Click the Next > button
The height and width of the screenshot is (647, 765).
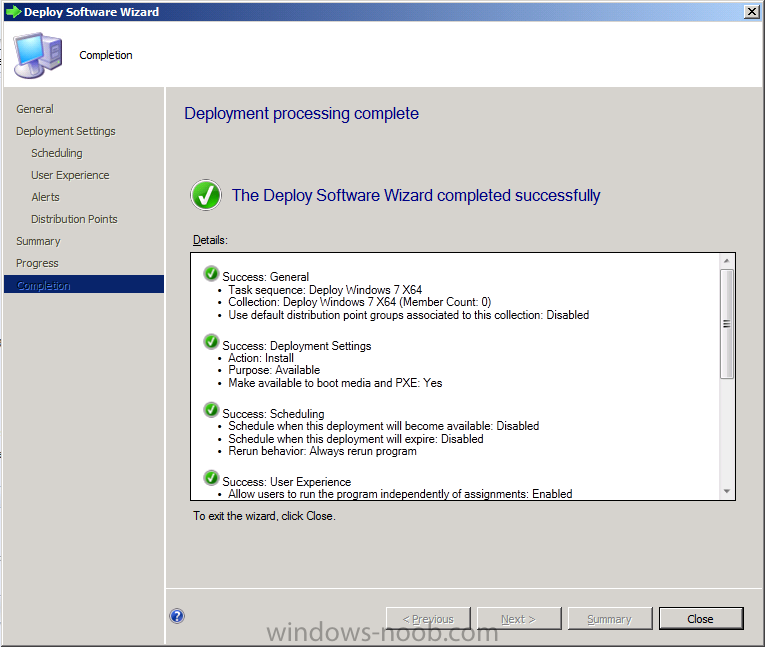519,619
